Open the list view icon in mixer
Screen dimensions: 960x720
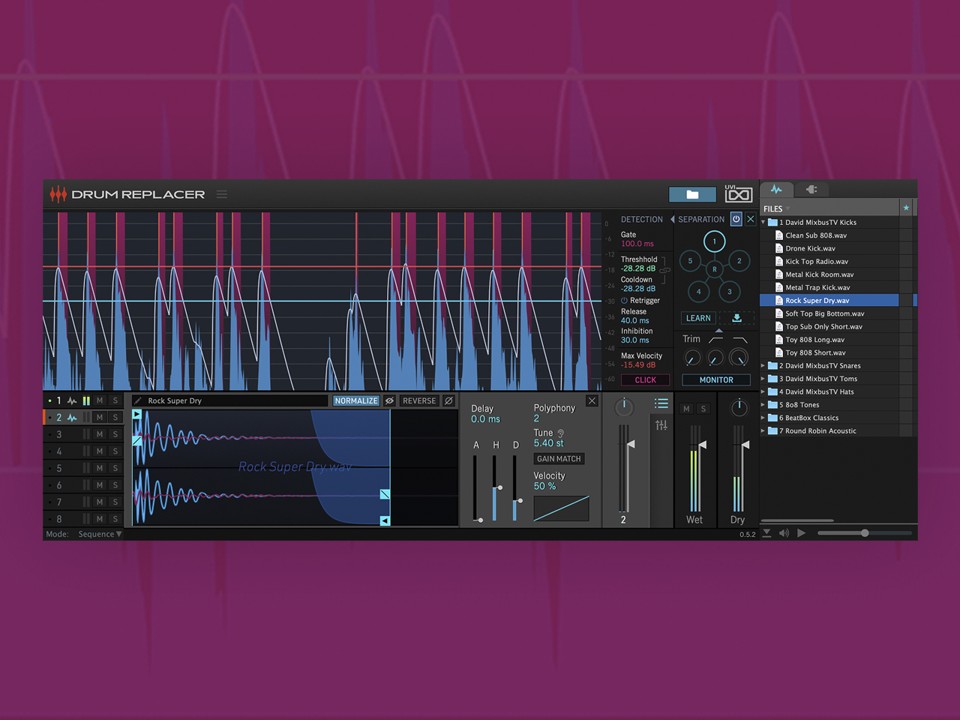point(661,403)
